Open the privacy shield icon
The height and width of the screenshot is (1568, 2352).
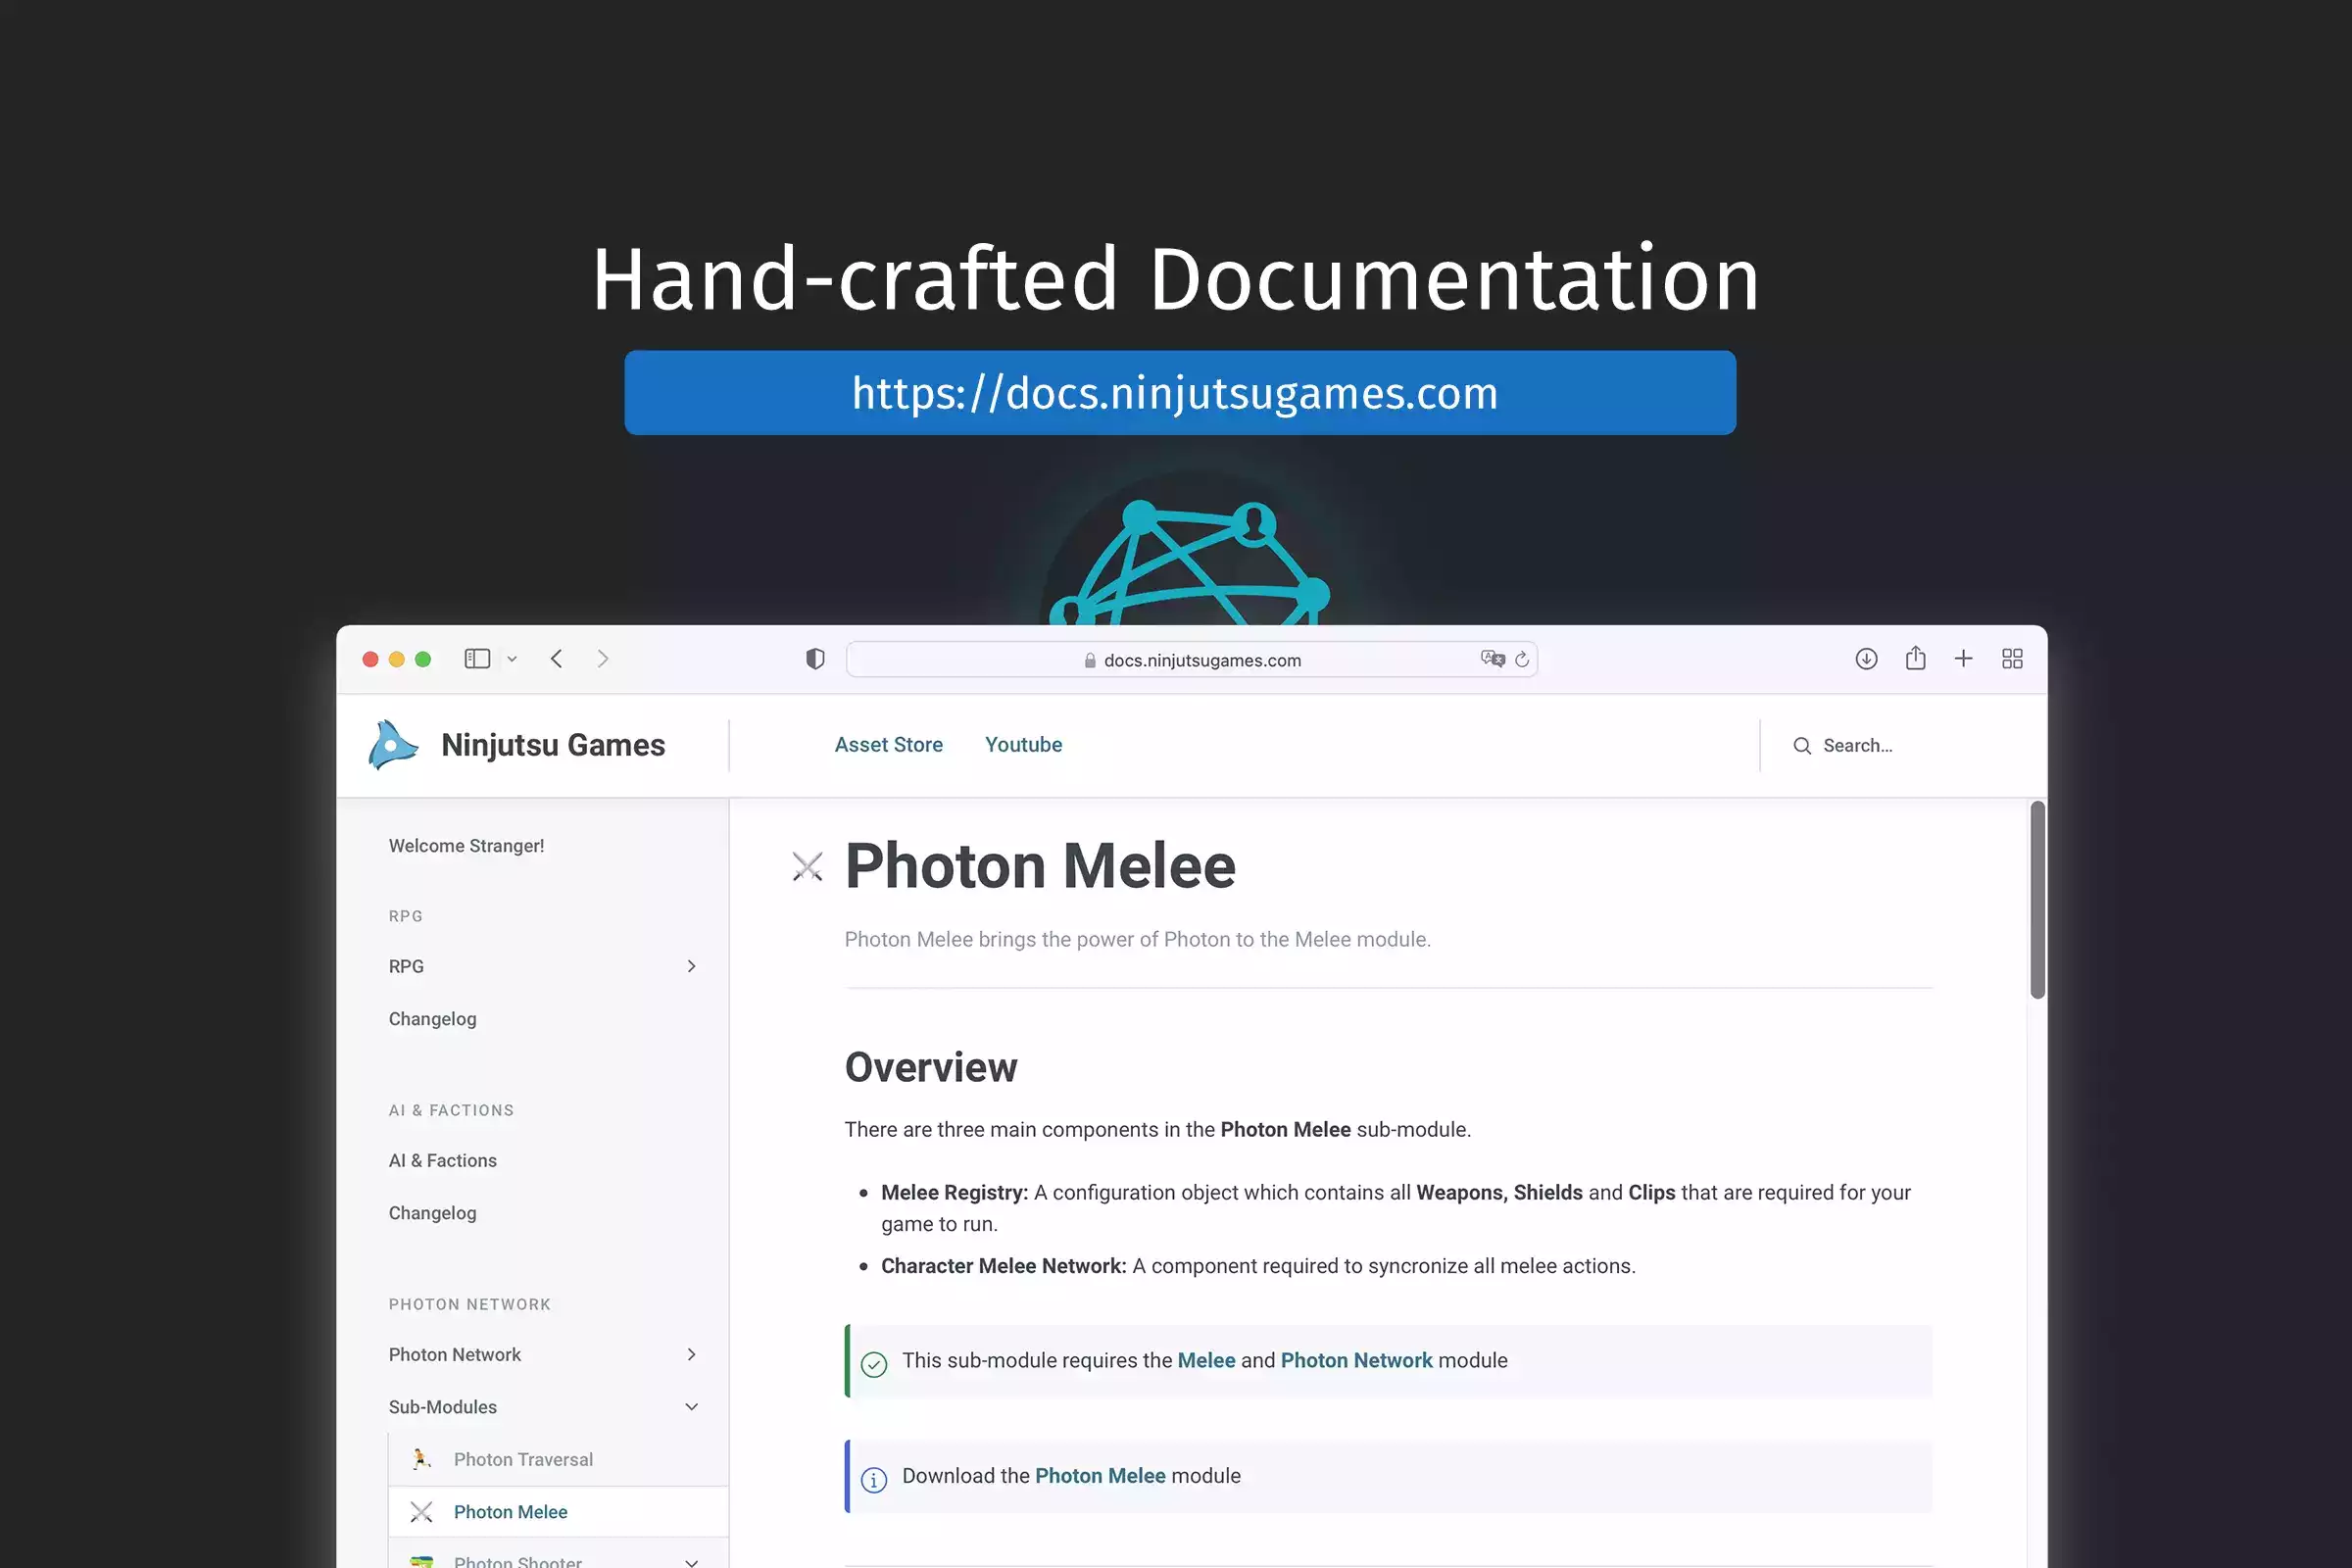(815, 659)
